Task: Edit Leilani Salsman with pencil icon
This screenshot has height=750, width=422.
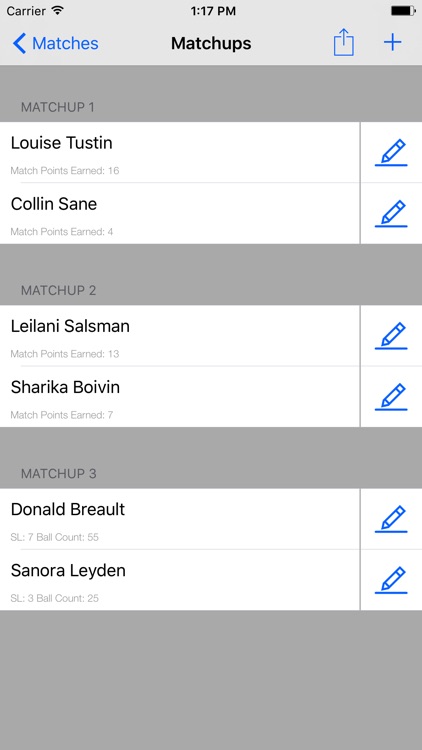Action: tap(391, 335)
